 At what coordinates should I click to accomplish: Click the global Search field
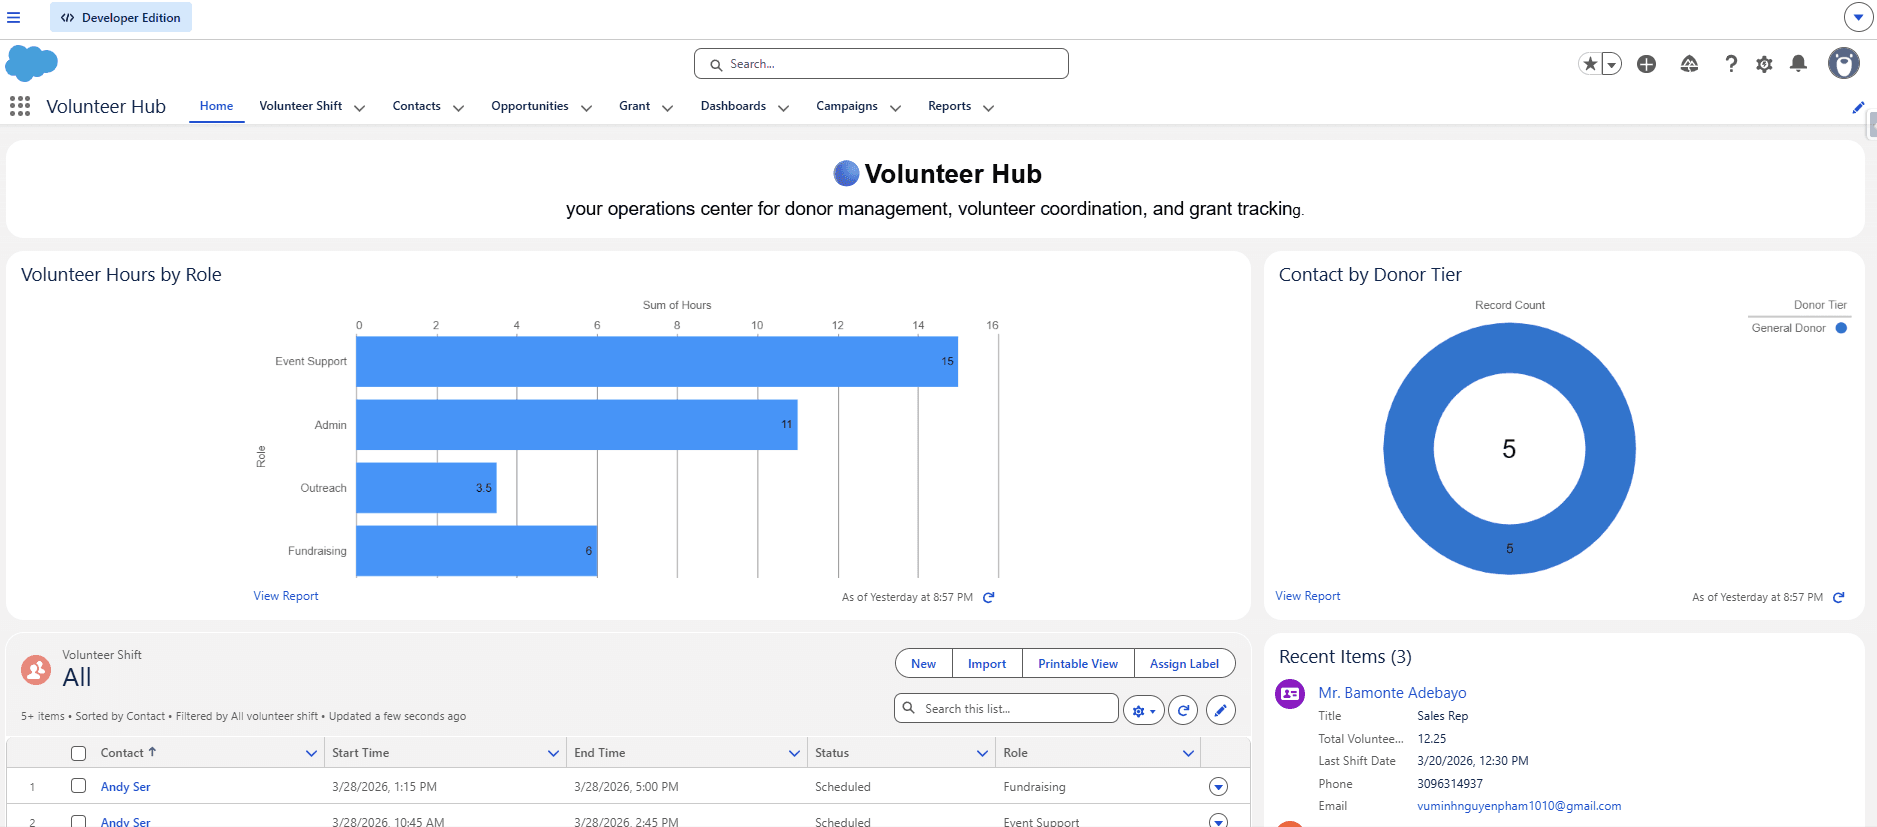point(881,64)
